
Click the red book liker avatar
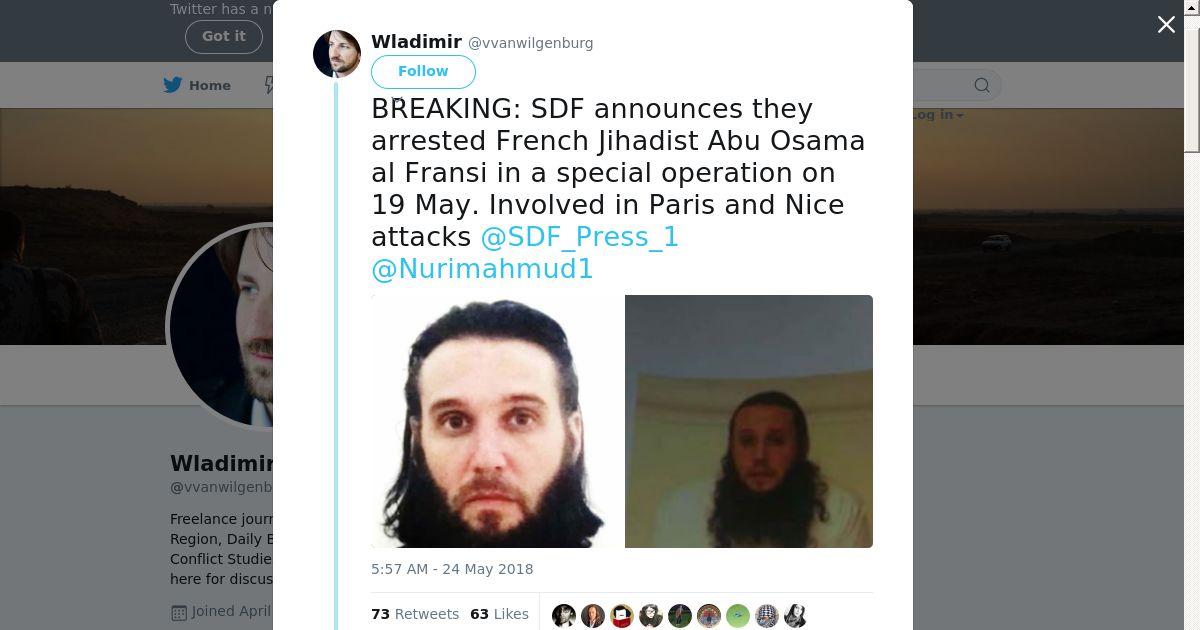[x=622, y=615]
